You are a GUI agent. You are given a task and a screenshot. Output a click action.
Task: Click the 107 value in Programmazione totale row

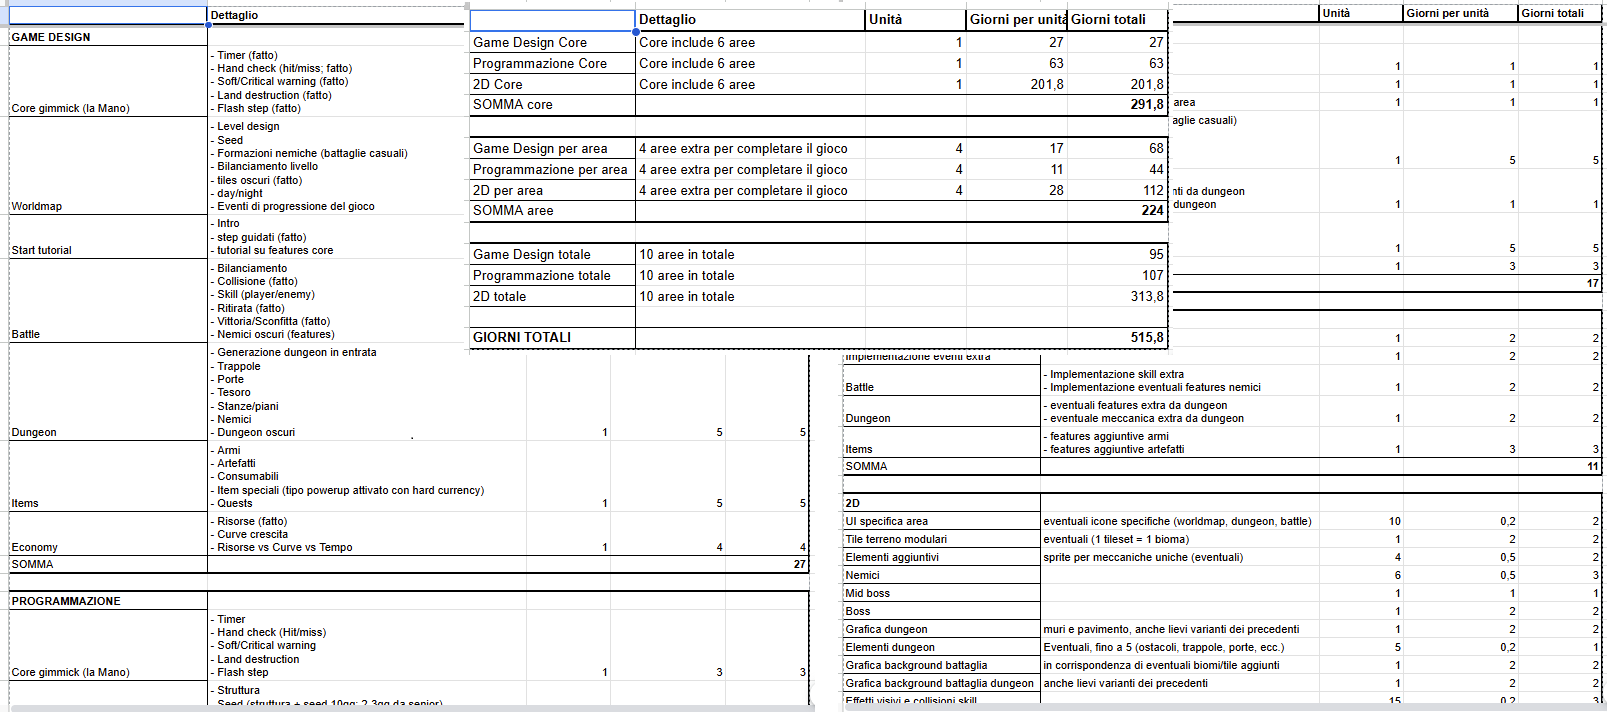click(1117, 275)
